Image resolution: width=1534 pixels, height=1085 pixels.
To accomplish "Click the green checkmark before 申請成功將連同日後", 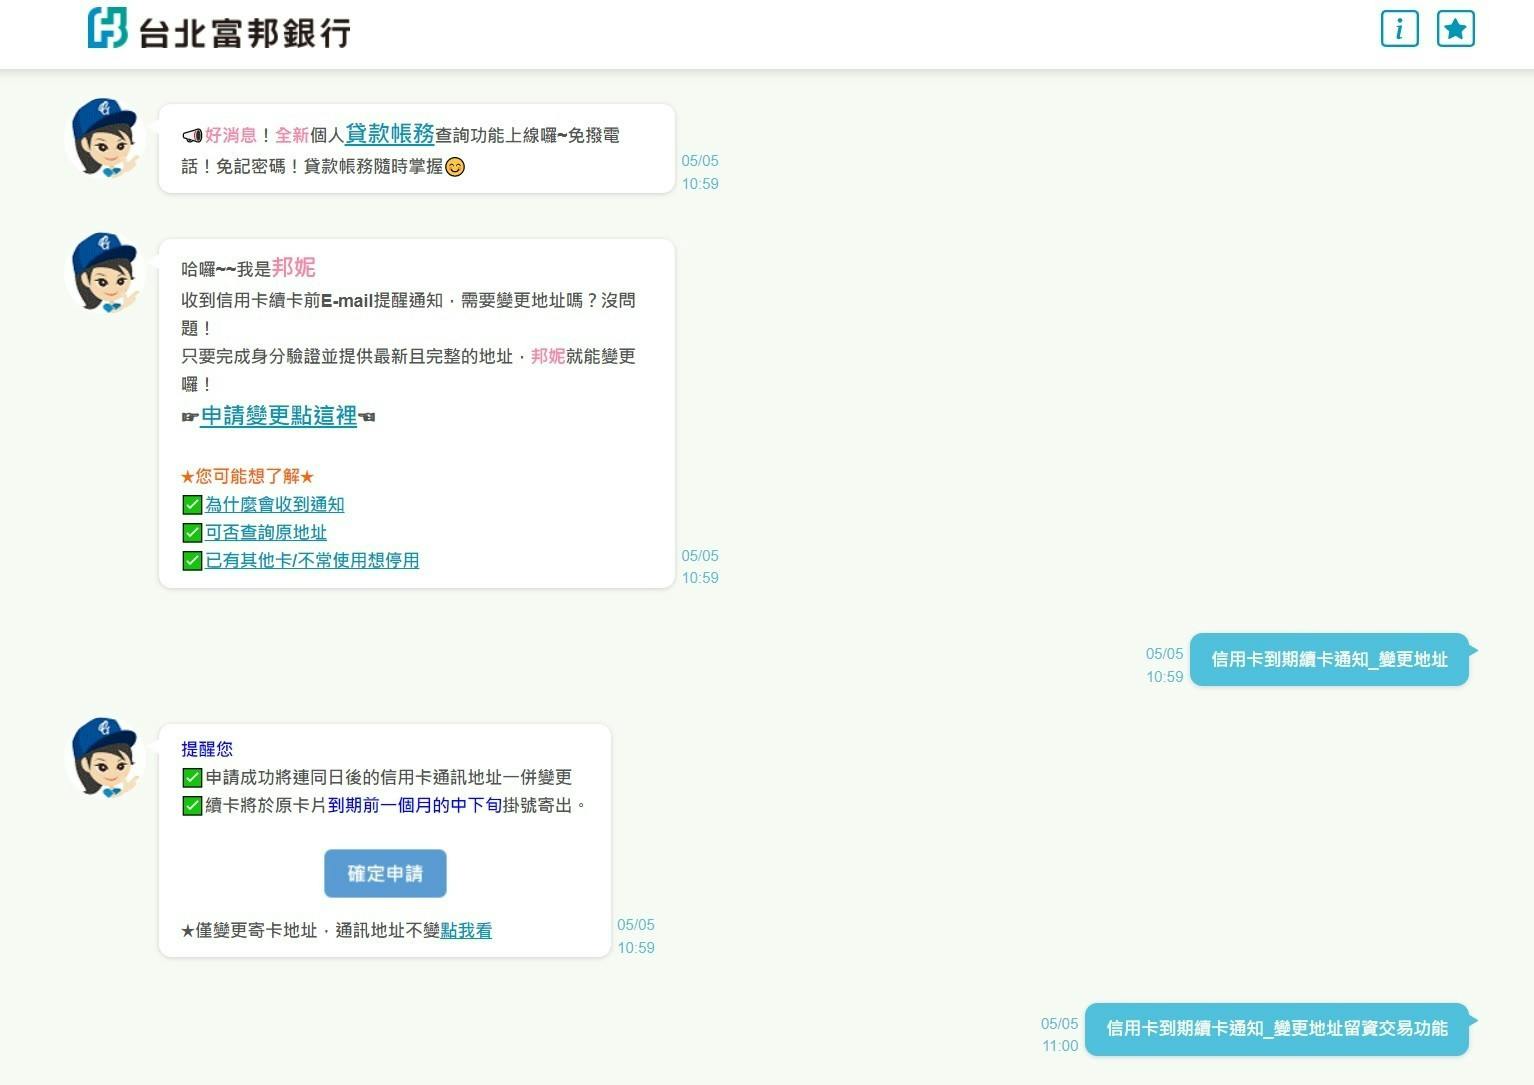I will [x=192, y=778].
